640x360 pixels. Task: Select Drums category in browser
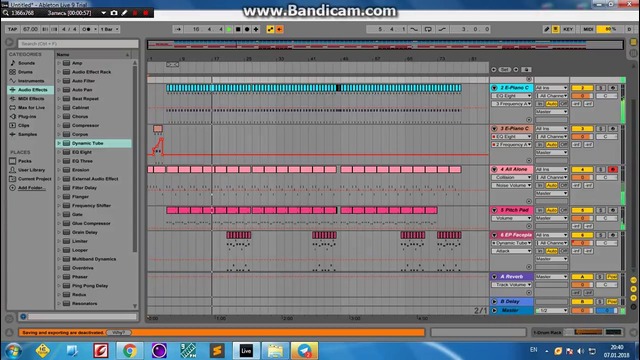[x=25, y=72]
